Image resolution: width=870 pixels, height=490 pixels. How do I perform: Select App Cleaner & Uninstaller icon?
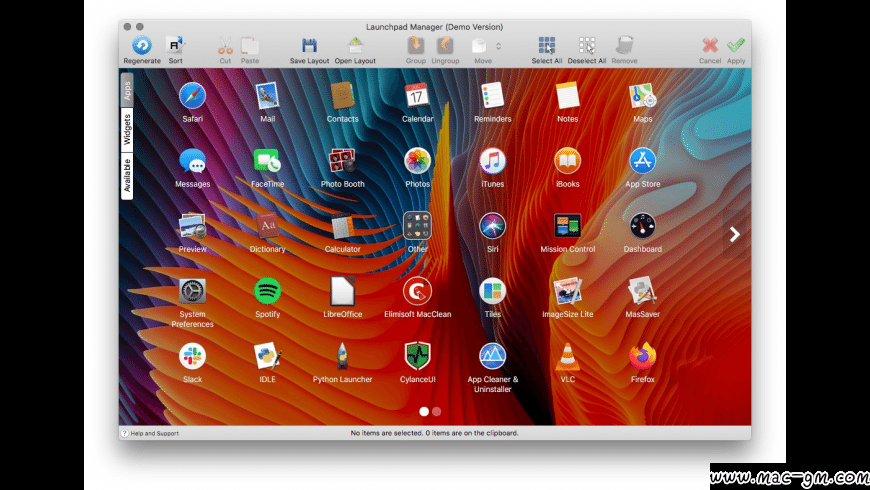(x=492, y=356)
